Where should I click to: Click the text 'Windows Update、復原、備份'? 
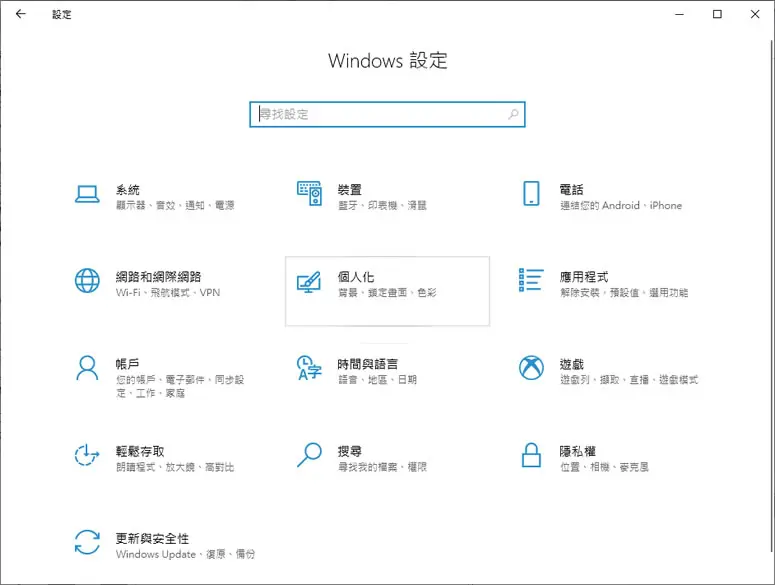185,554
